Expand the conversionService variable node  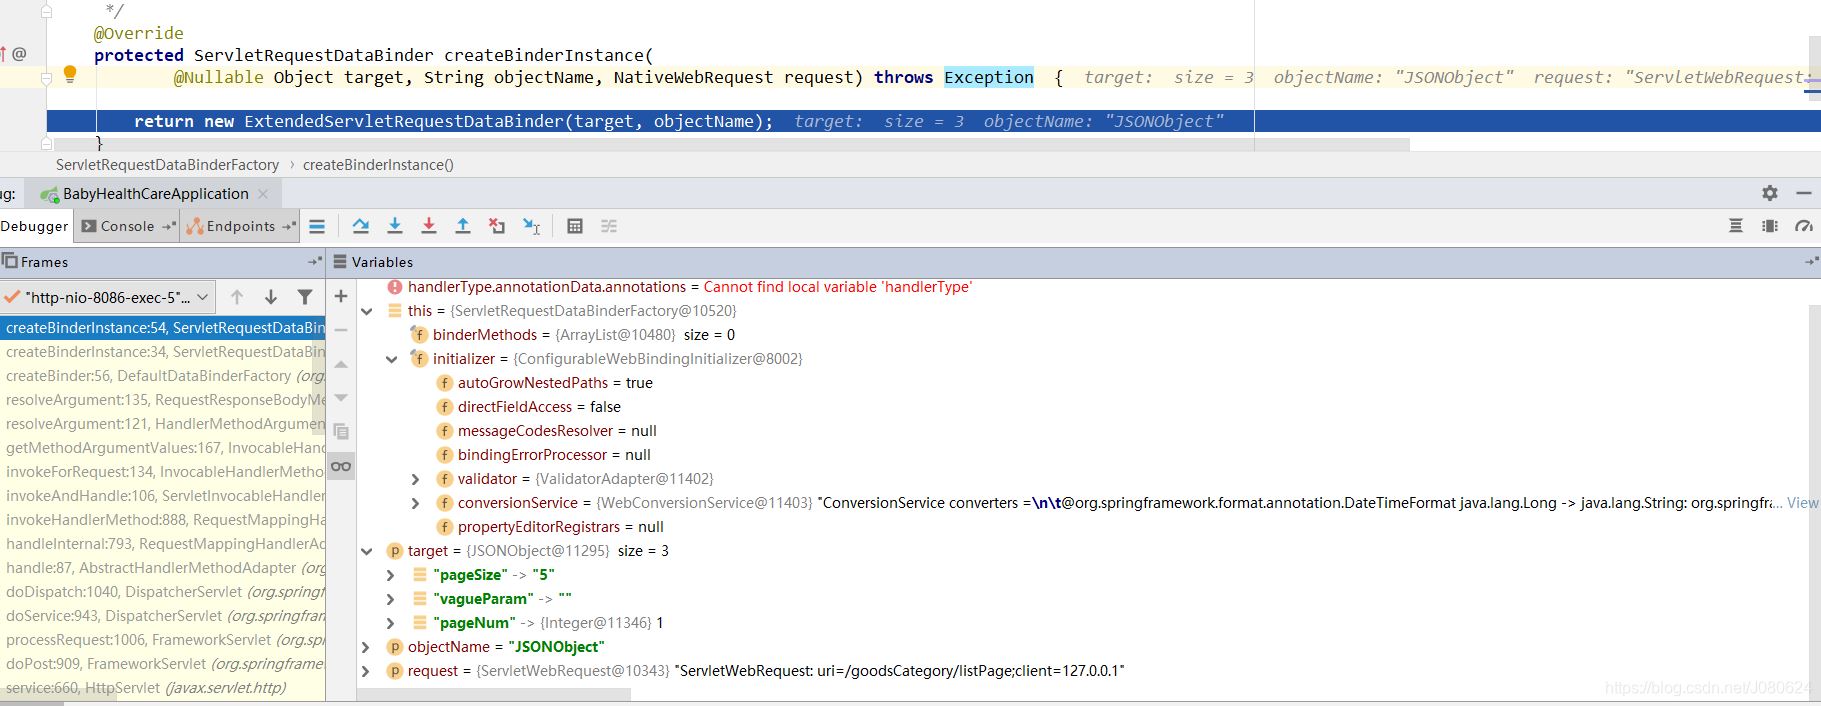click(x=416, y=503)
